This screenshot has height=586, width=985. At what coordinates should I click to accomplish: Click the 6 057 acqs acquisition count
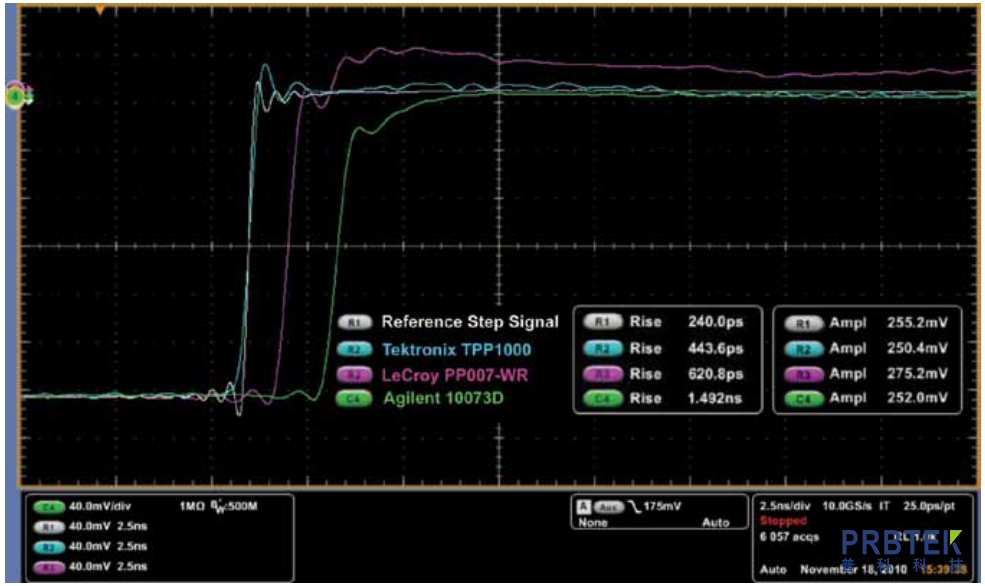tap(790, 537)
